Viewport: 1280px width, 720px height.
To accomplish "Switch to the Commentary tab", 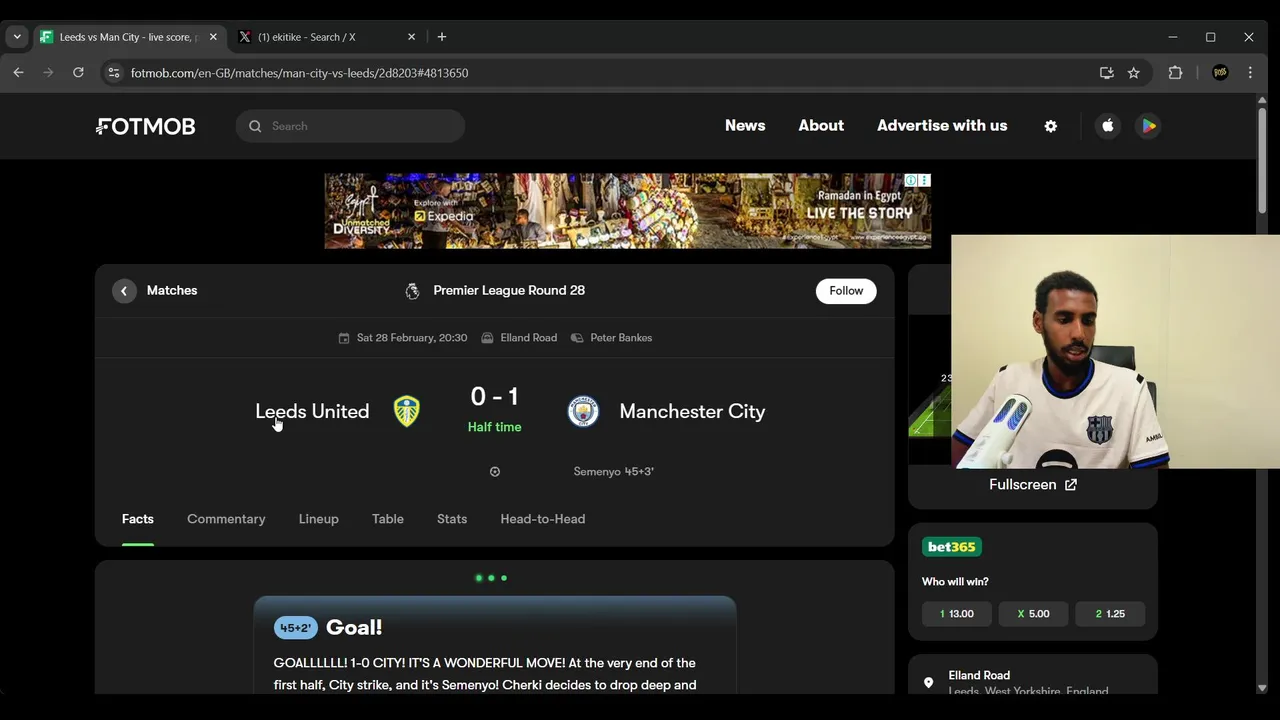I will click(x=226, y=519).
